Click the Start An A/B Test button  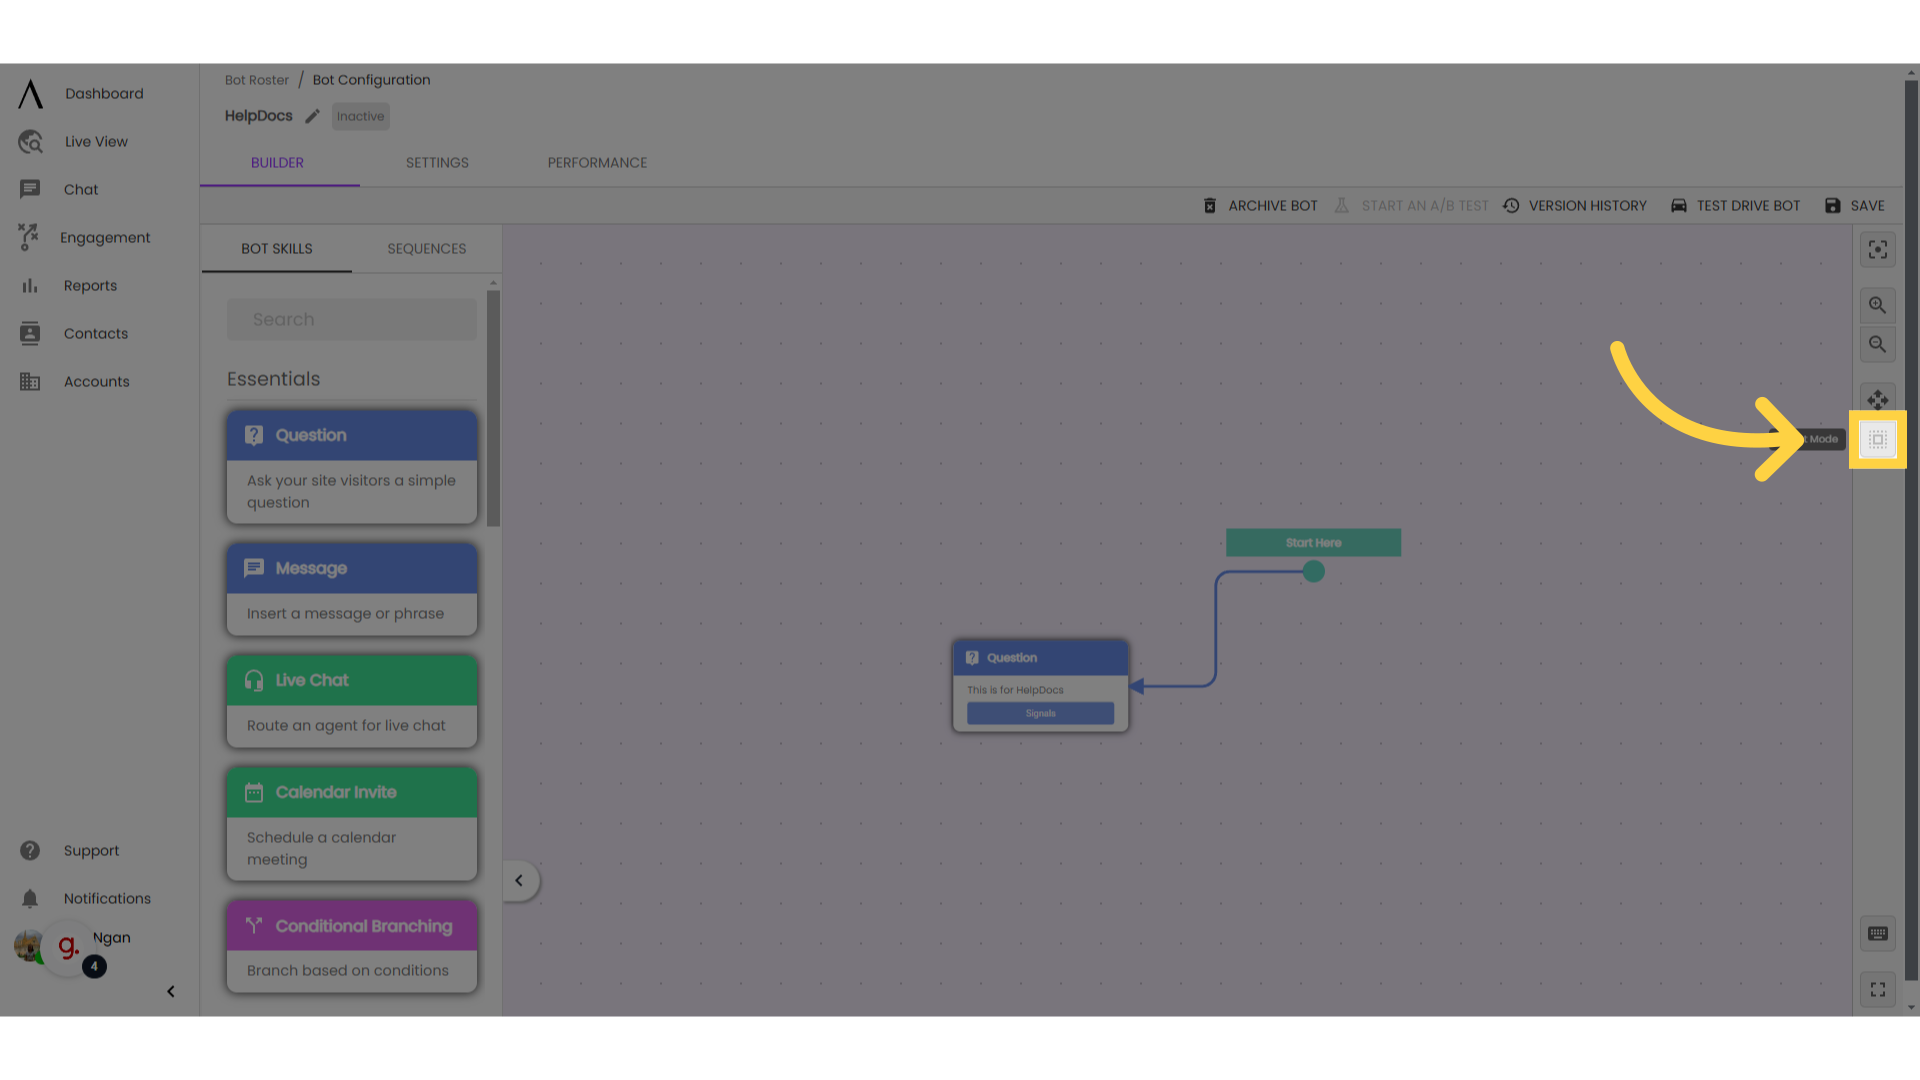[x=1414, y=206]
